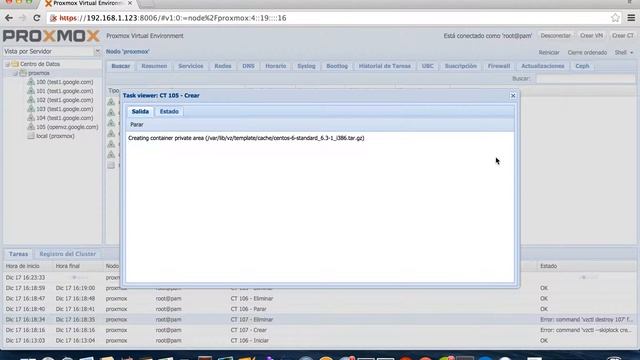Open the Servicios tab
This screenshot has width=640, height=360.
tap(191, 66)
